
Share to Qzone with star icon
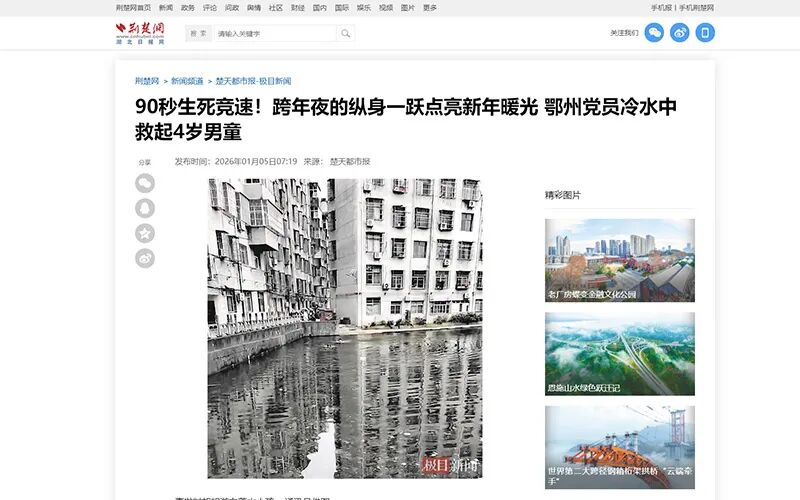pyautogui.click(x=145, y=233)
